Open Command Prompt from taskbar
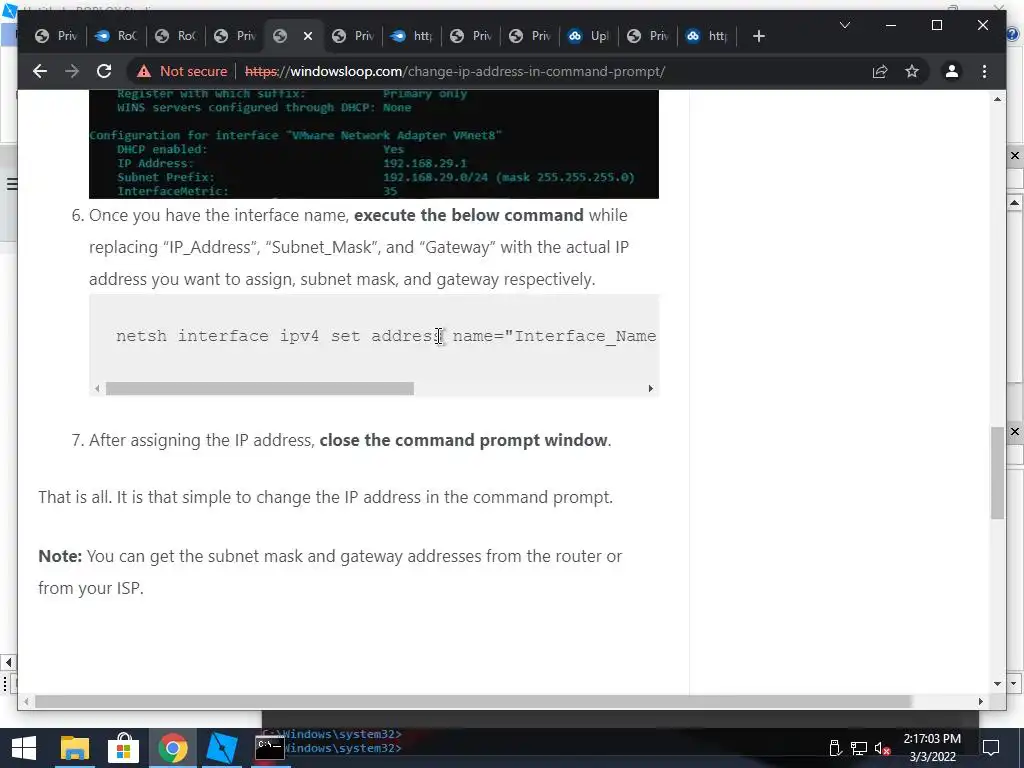Image resolution: width=1024 pixels, height=768 pixels. [x=270, y=748]
